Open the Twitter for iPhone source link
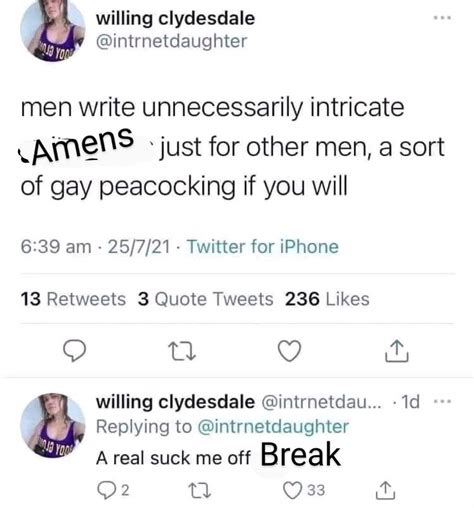Image resolution: width=474 pixels, height=508 pixels. [263, 247]
